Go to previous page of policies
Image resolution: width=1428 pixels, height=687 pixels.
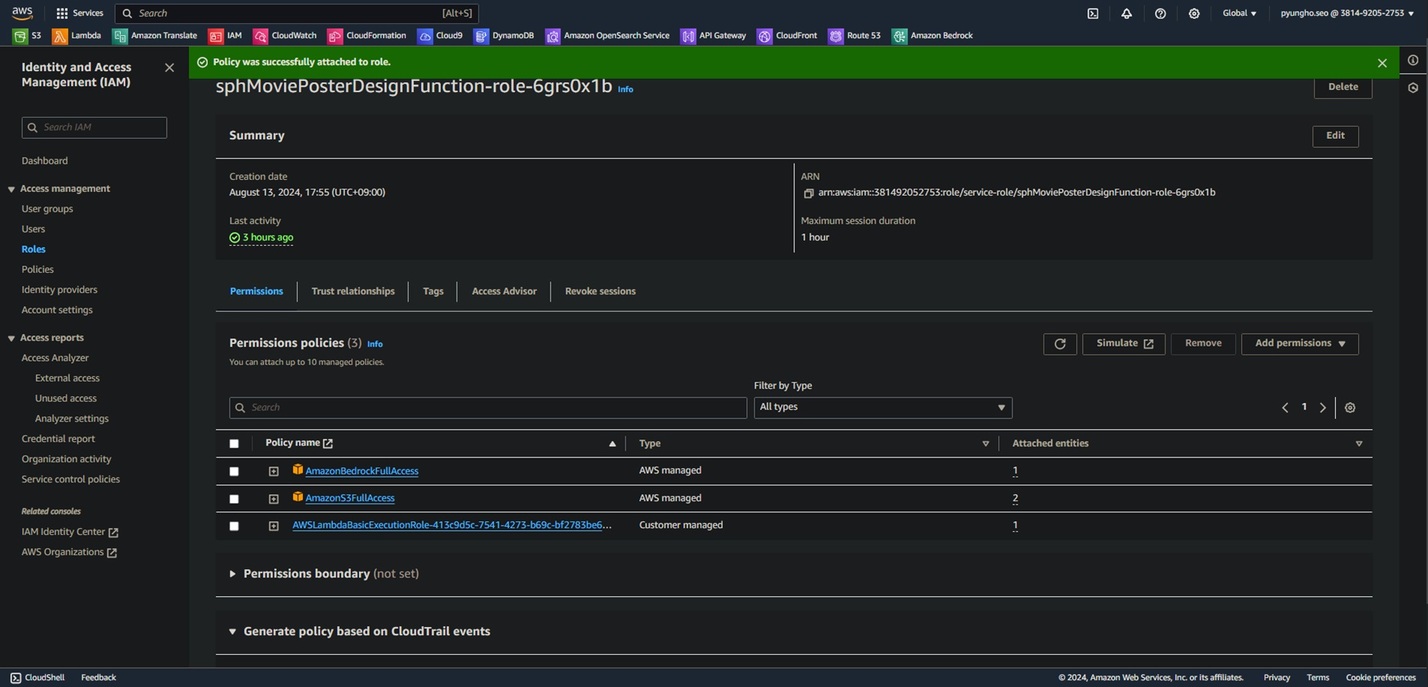(1285, 408)
